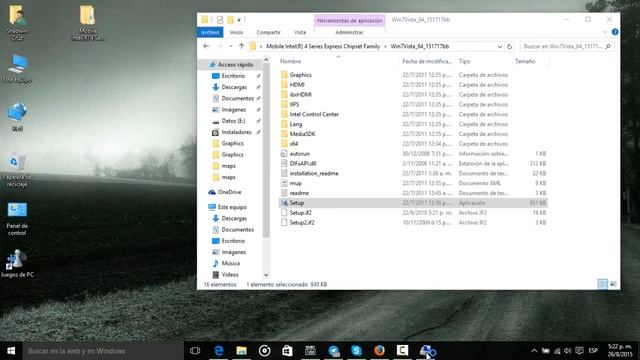Go back with the back arrow
This screenshot has width=640, height=360.
pos(206,46)
